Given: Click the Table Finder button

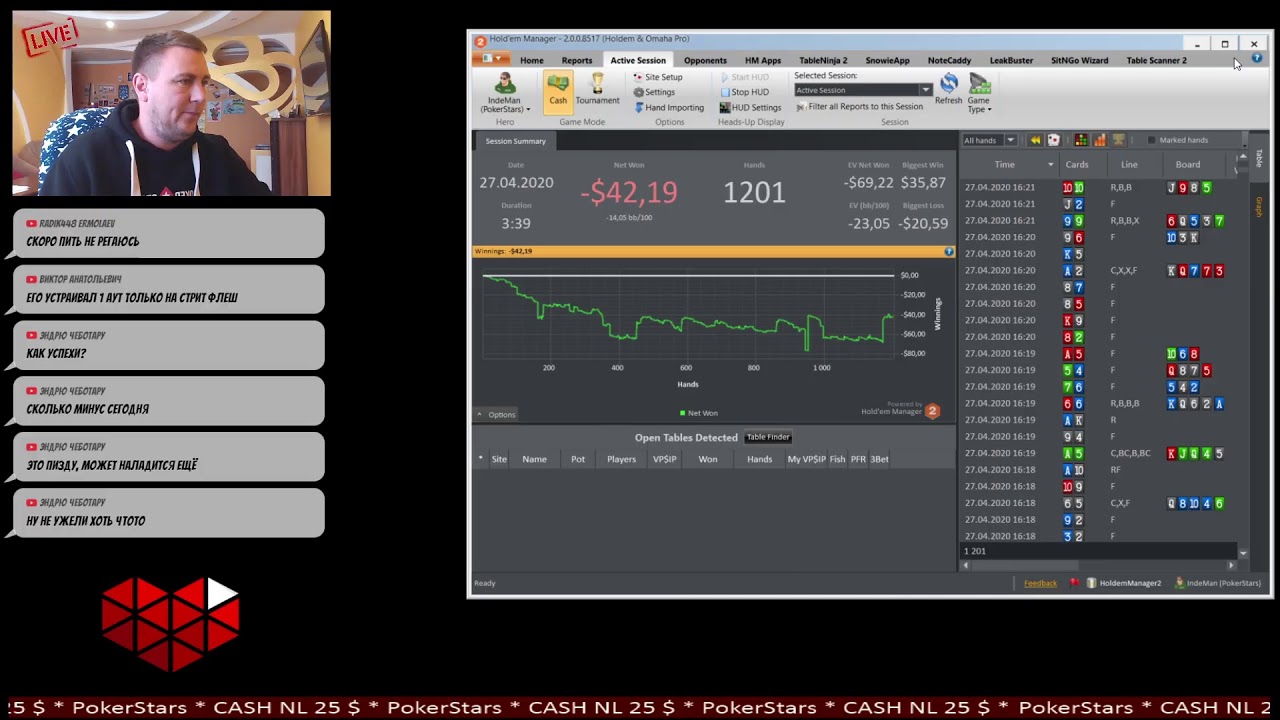Looking at the screenshot, I should (768, 437).
